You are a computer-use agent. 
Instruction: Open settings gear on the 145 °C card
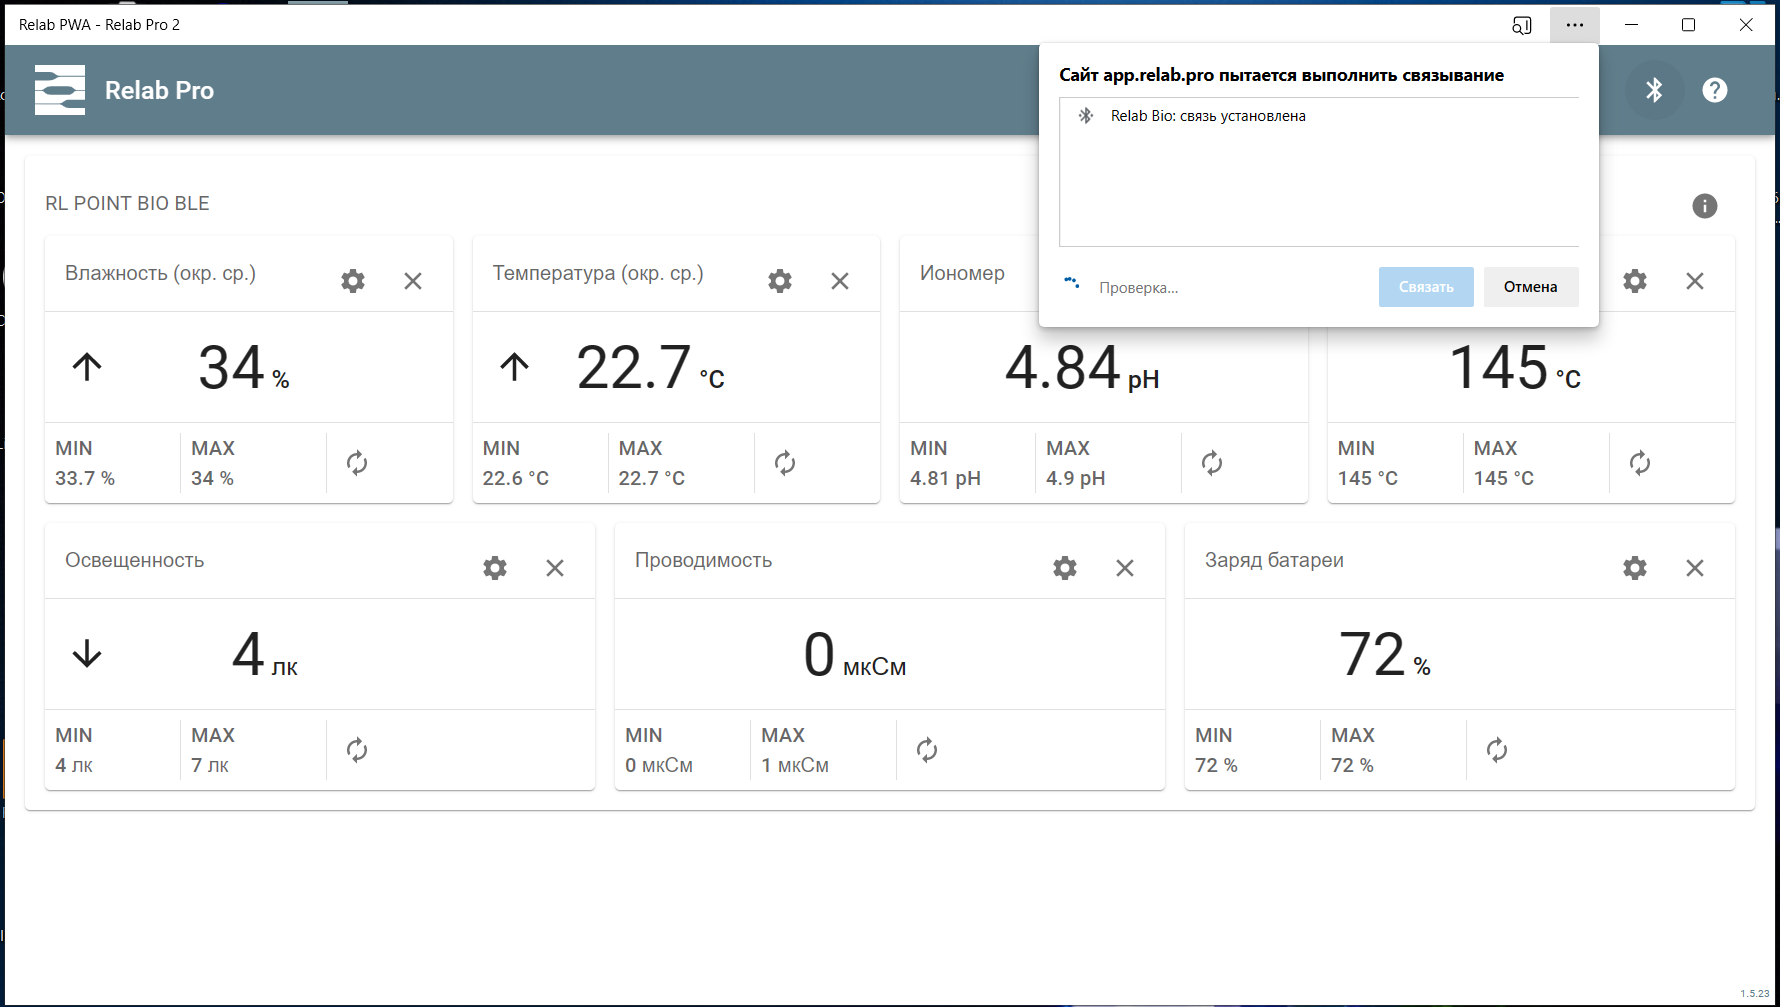(x=1635, y=281)
